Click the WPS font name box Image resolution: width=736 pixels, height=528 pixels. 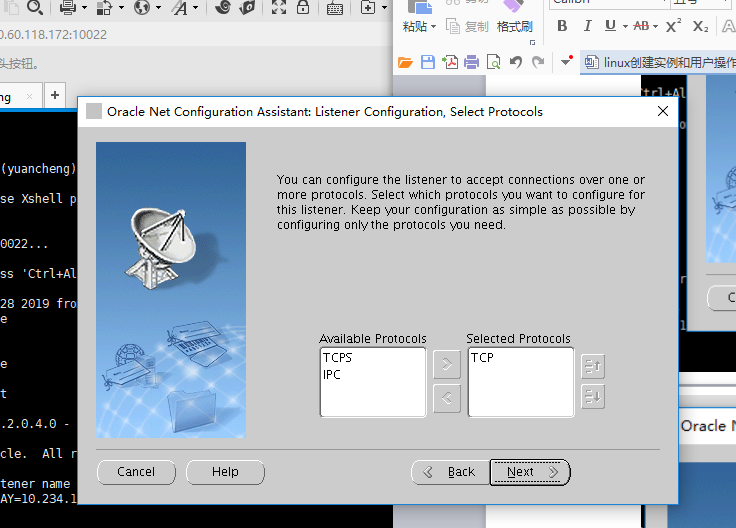(x=610, y=3)
